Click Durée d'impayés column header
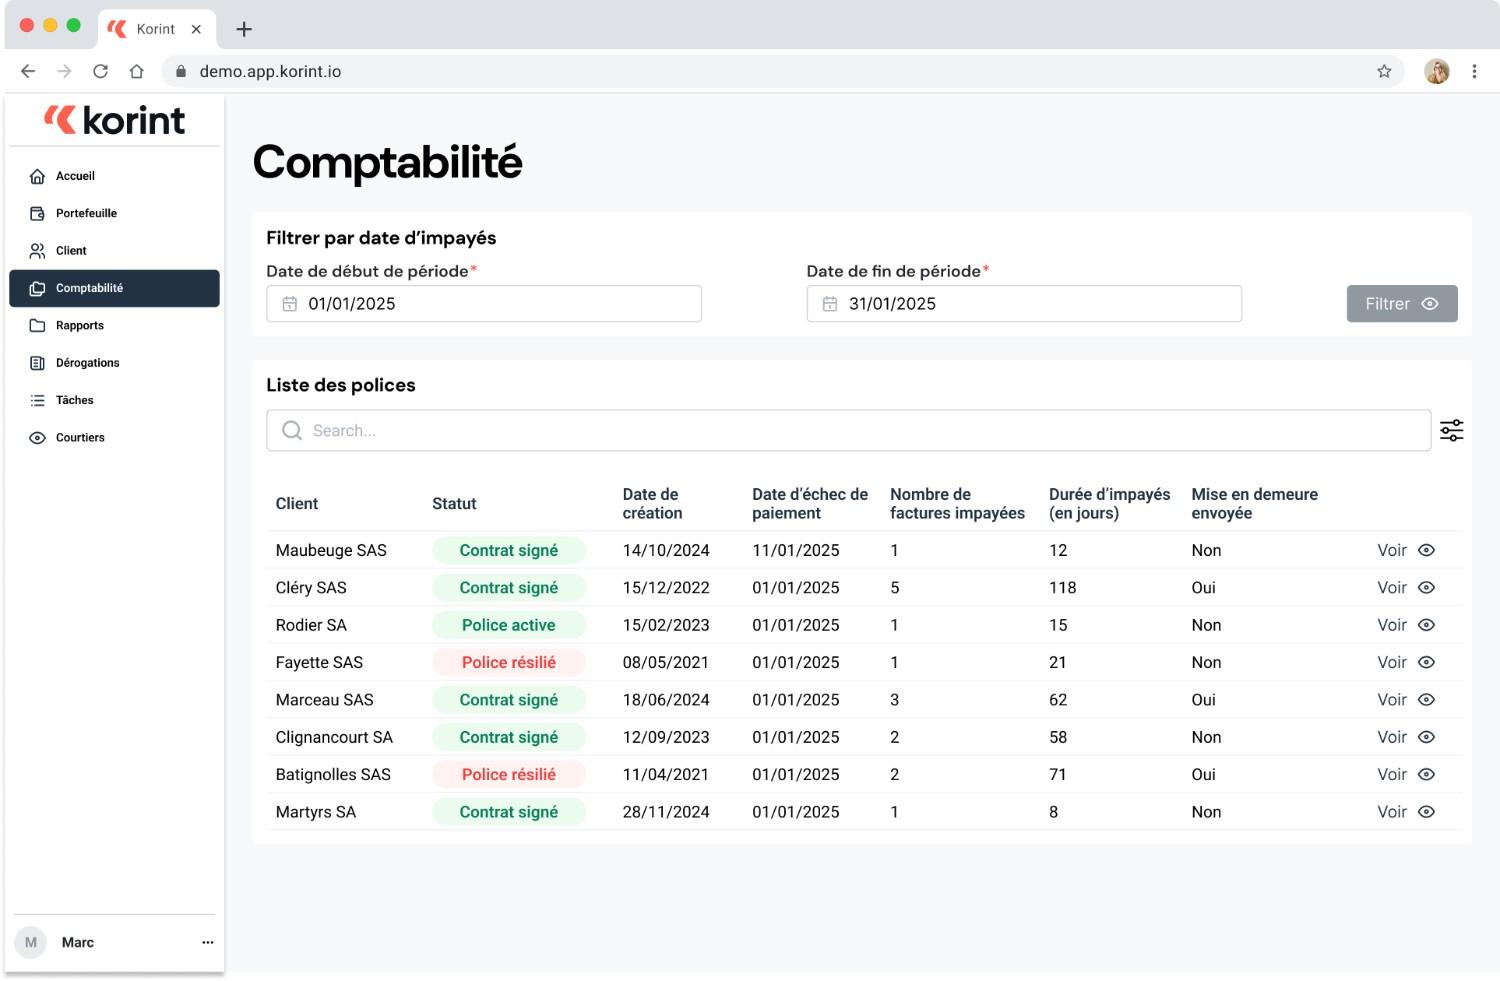Image resolution: width=1500 pixels, height=981 pixels. (x=1109, y=504)
